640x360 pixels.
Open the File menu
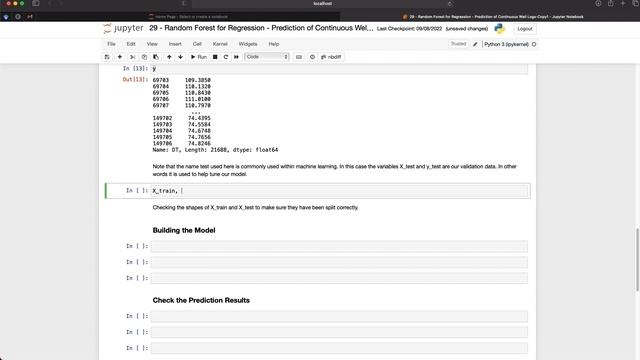pos(111,44)
